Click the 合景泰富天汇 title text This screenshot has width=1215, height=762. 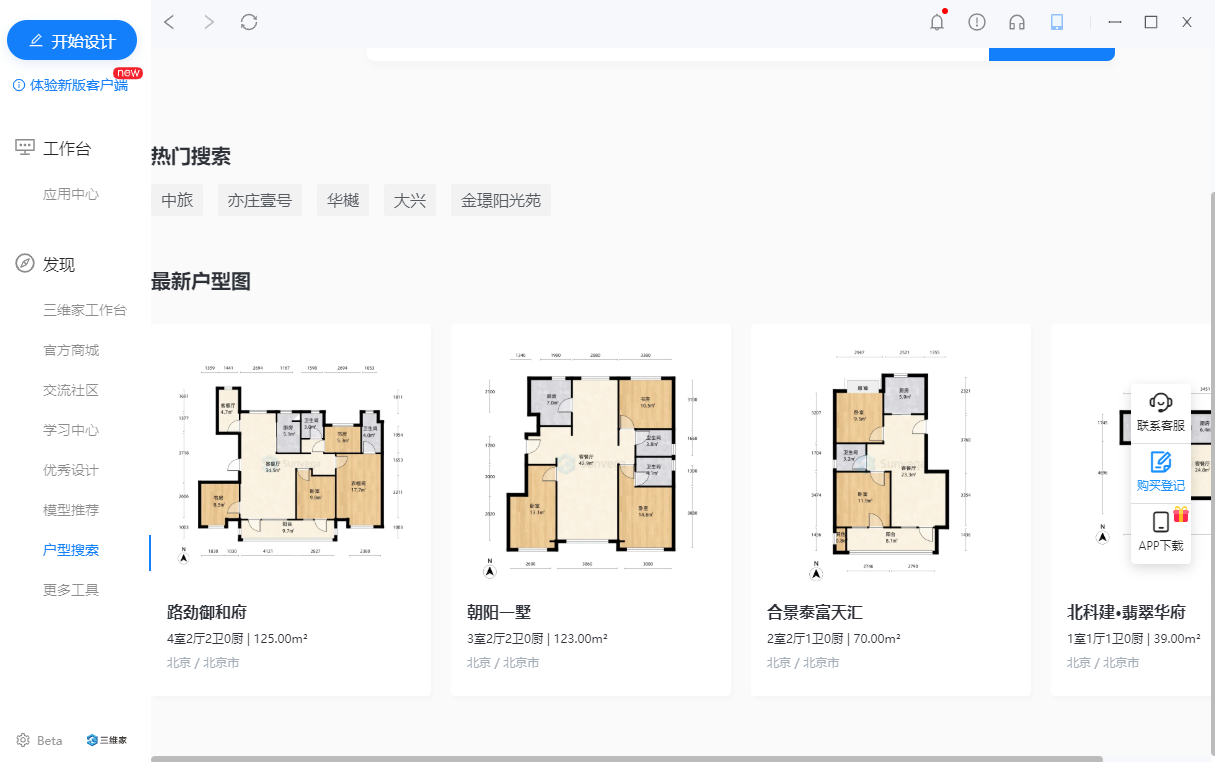815,612
